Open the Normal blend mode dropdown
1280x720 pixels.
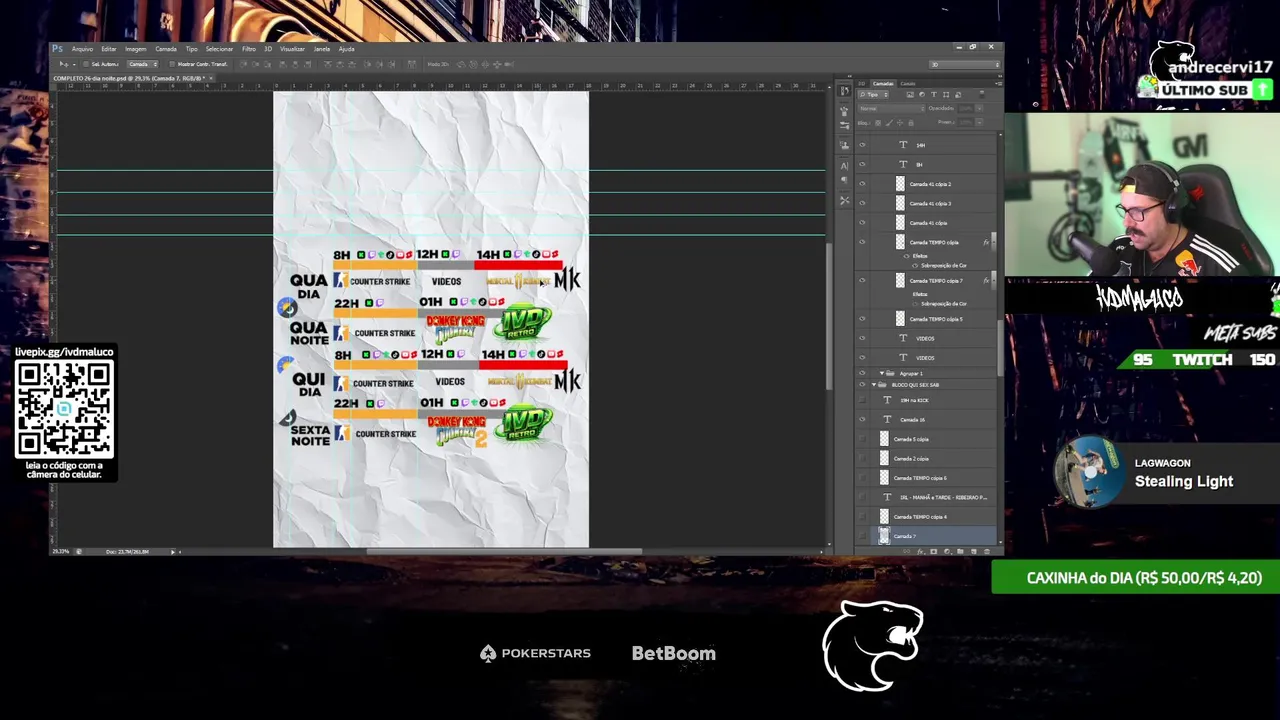pos(891,108)
